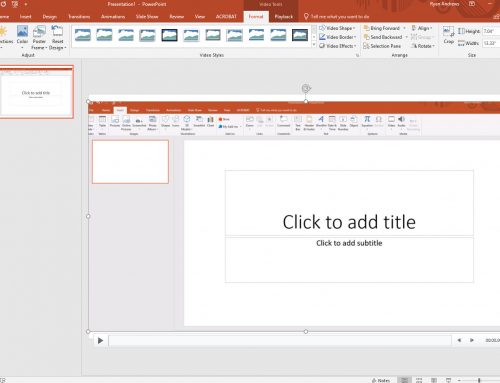This screenshot has width=500, height=383.
Task: Click the Tell me what you want search
Action: click(337, 16)
